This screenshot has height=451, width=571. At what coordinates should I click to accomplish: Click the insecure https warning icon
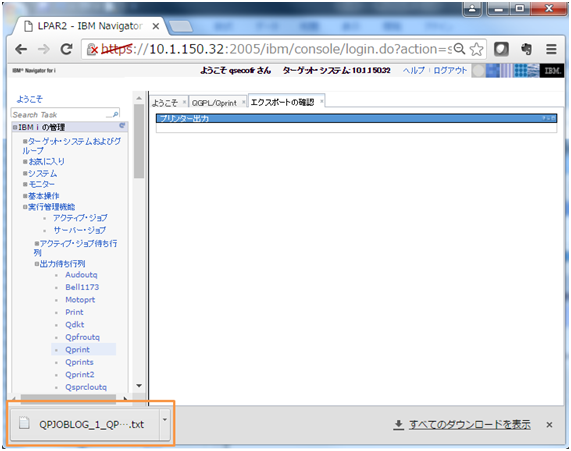[92, 50]
